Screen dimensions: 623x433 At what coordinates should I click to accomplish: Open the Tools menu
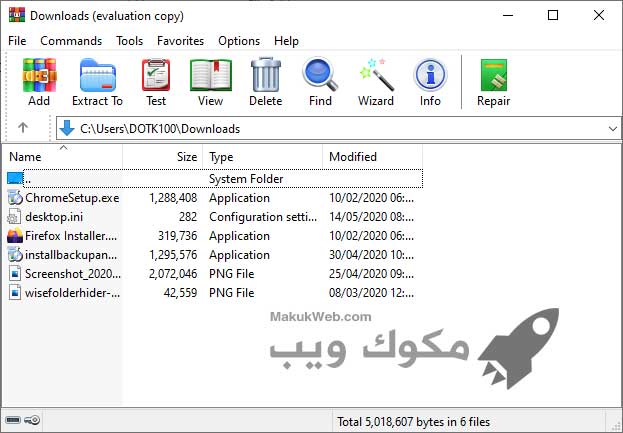130,41
